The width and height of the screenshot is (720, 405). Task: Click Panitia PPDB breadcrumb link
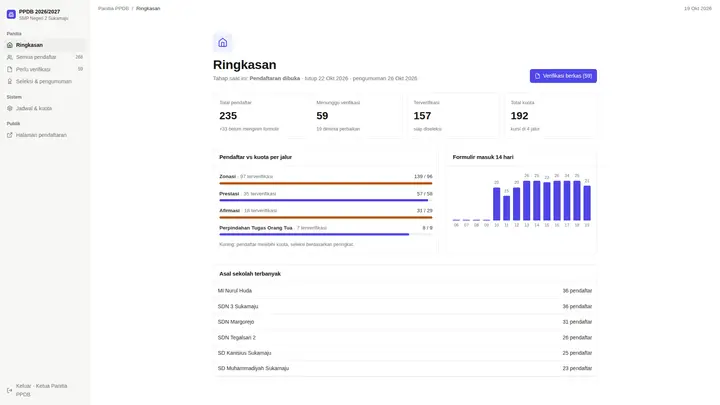(x=113, y=8)
